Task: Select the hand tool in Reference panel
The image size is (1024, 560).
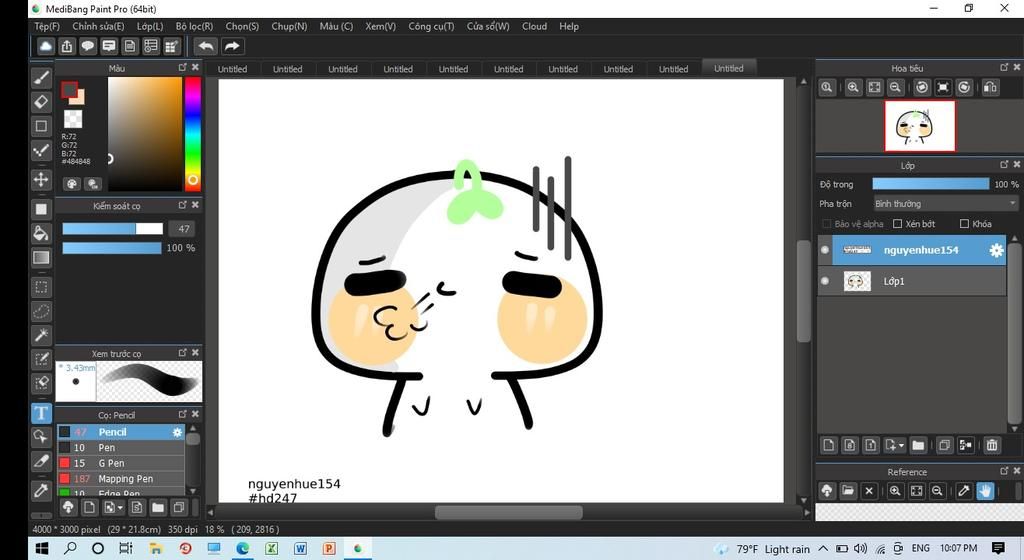Action: [985, 491]
